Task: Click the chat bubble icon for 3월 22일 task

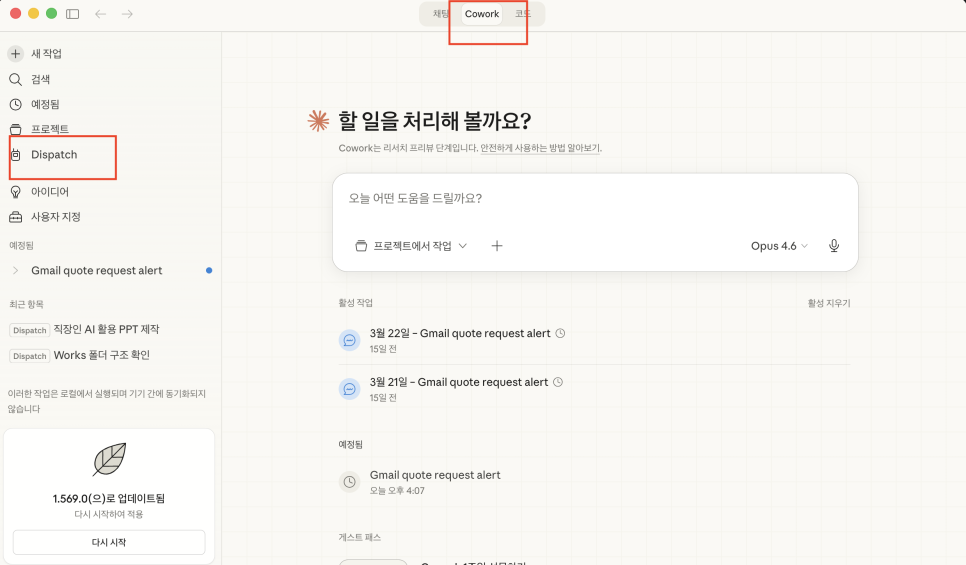Action: [x=349, y=340]
